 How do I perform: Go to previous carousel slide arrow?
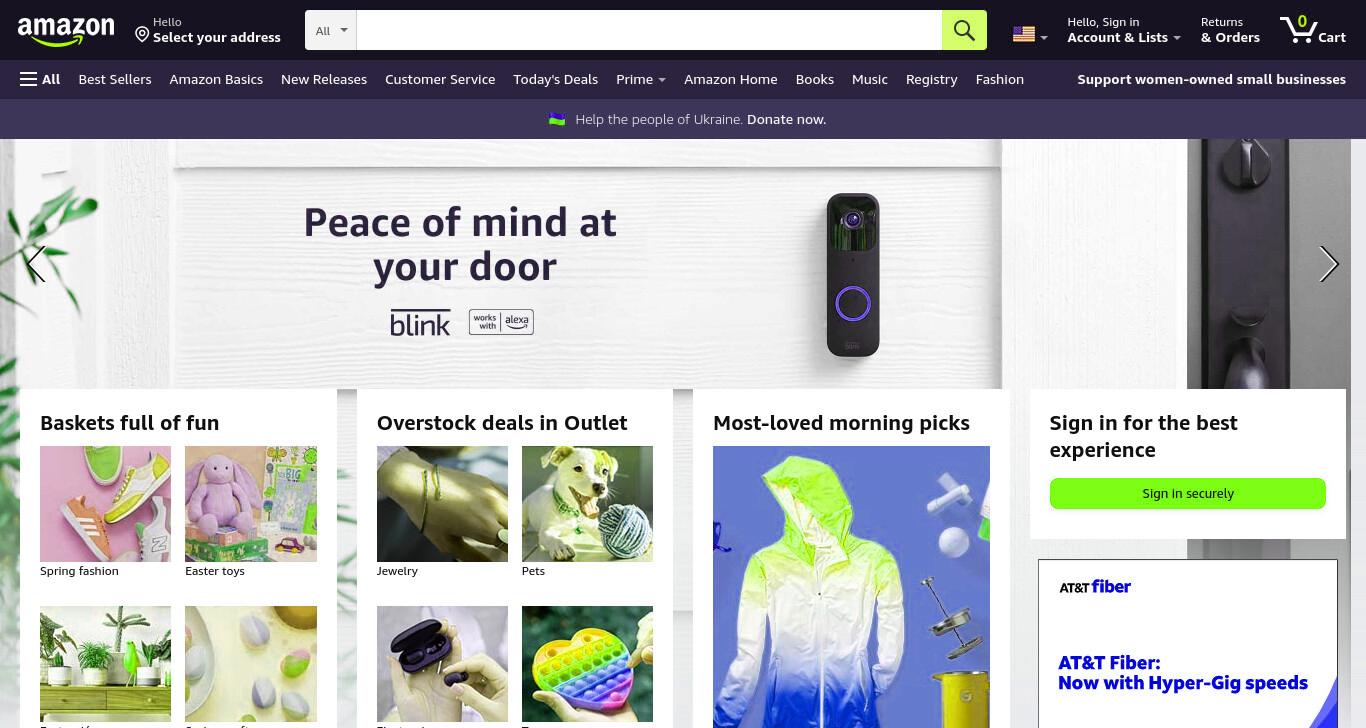click(x=36, y=264)
